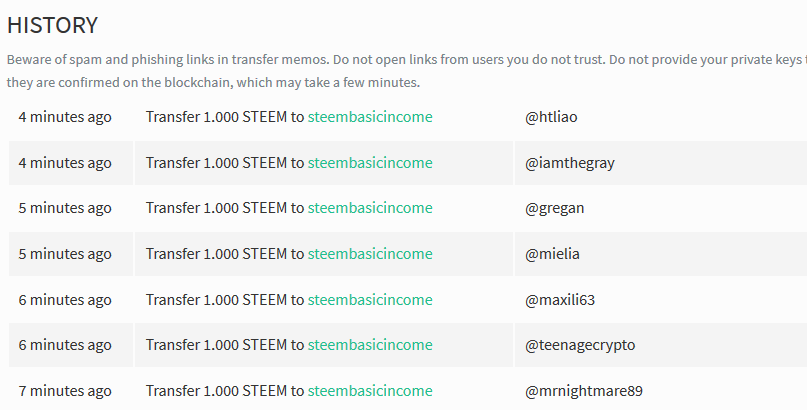Open steembasicincome link in the @gregan row
This screenshot has height=410, width=807.
pyautogui.click(x=370, y=208)
